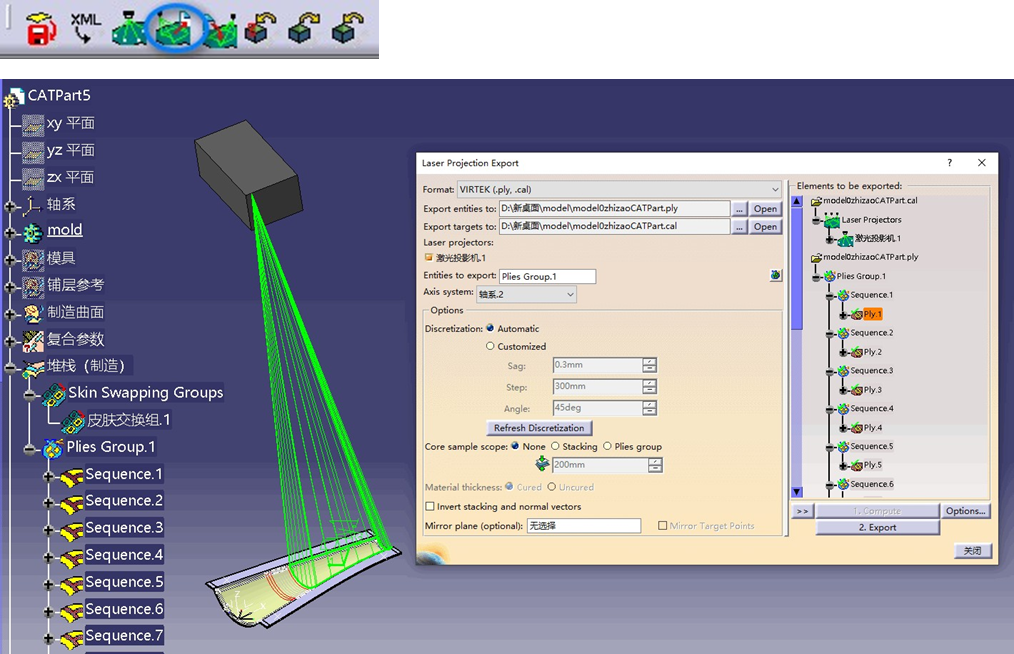Click the green box icon with right-curving arrow
This screenshot has width=1014, height=654.
[303, 28]
